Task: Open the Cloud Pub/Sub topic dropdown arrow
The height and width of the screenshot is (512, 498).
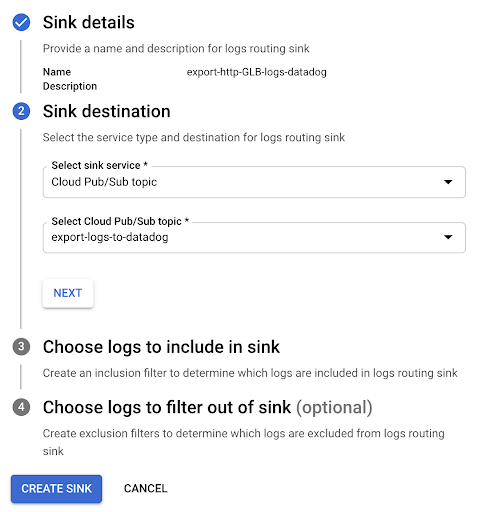Action: (x=448, y=237)
